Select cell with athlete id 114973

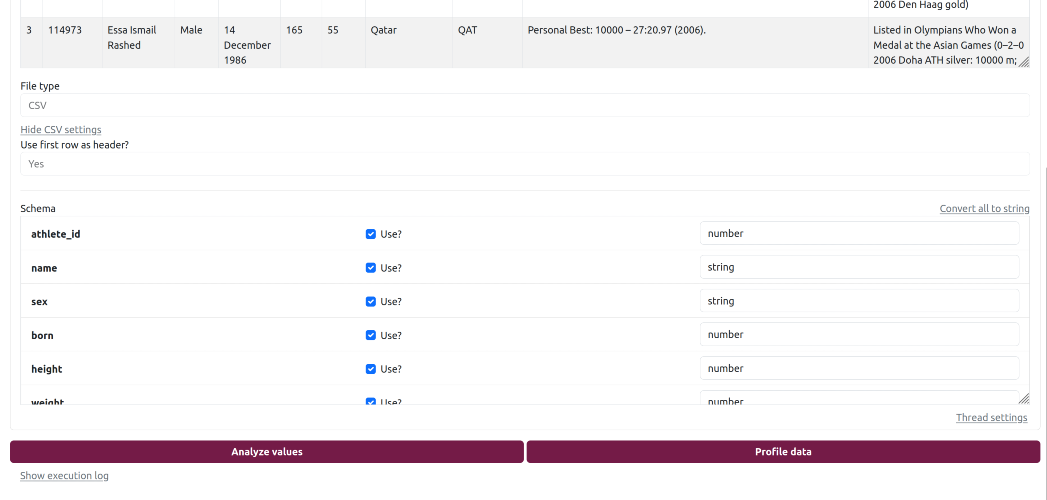(72, 43)
